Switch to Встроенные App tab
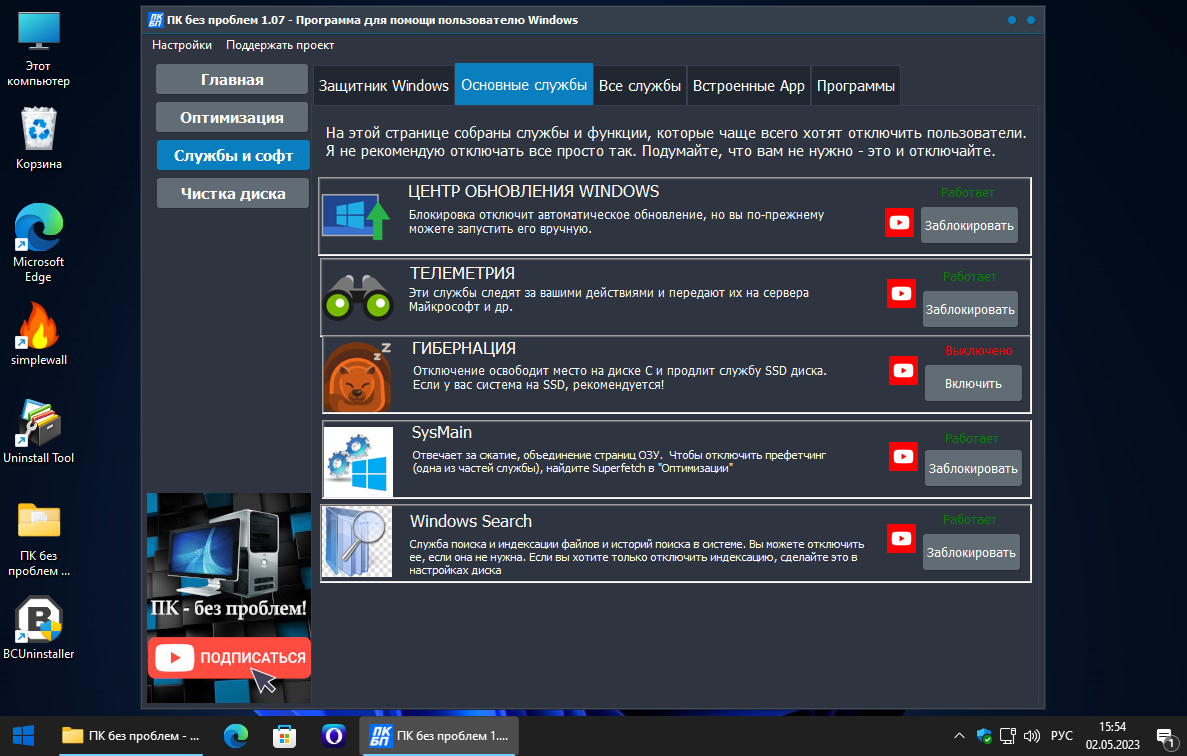Screen dimensions: 1187x756 coord(749,86)
